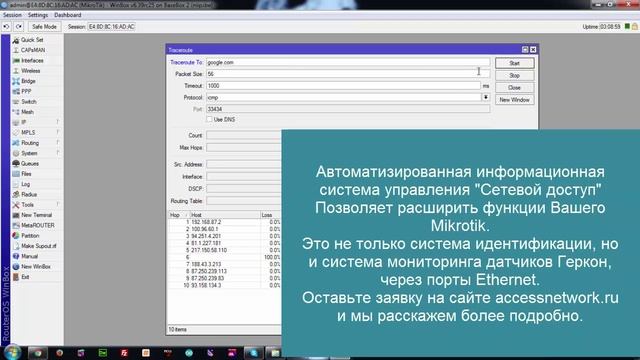Open the Protocol dropdown arrow
640x360 pixels.
[x=486, y=98]
